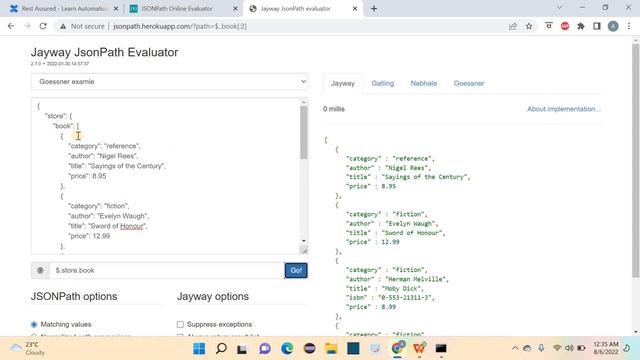The width and height of the screenshot is (640, 360).
Task: Close the JSONPath Online Evaluator tab
Action: (x=236, y=9)
